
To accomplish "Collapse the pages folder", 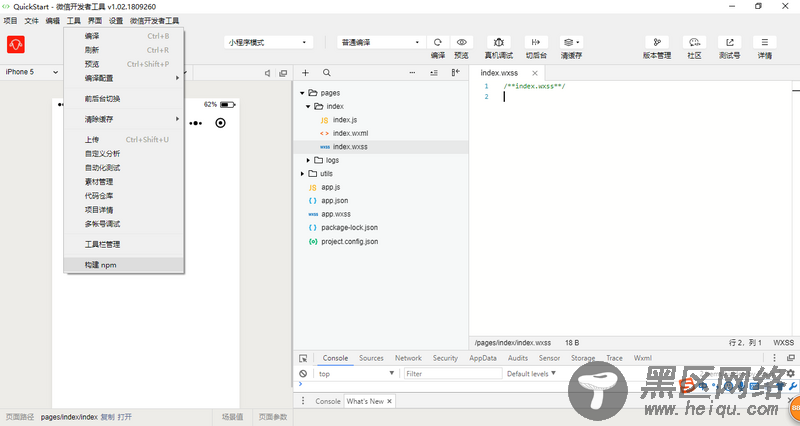I will (302, 93).
